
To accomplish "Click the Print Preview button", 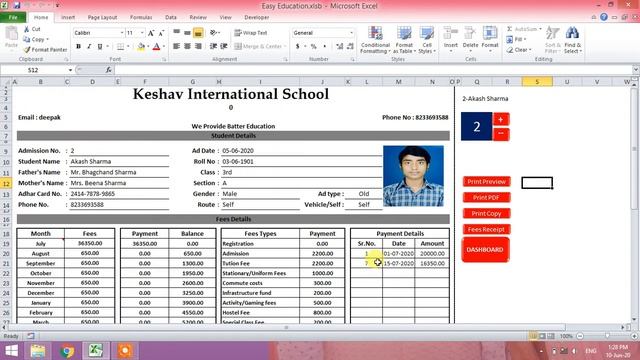I will (487, 182).
